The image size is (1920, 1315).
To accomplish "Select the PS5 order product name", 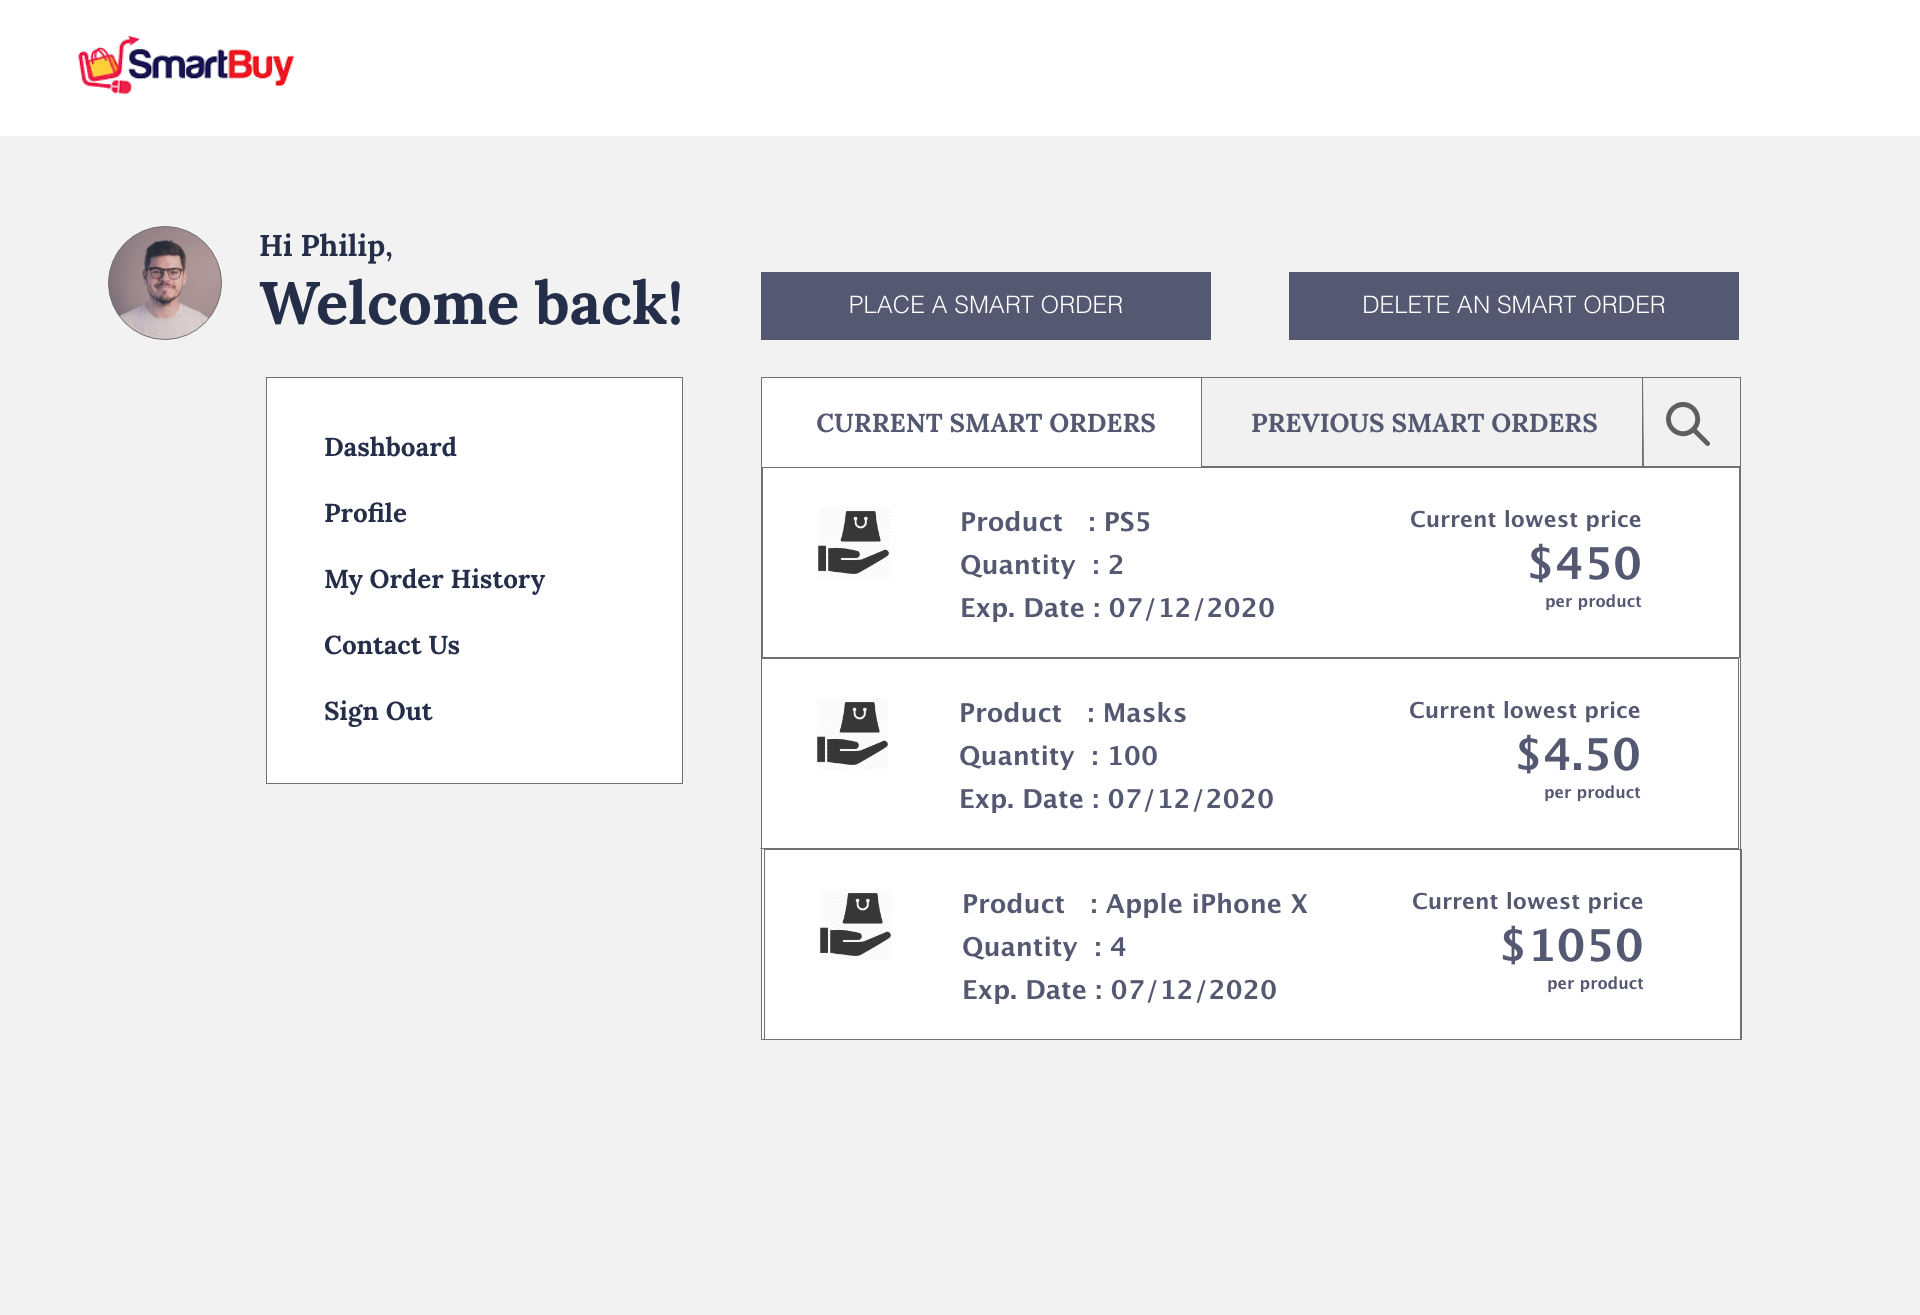I will 1126,522.
